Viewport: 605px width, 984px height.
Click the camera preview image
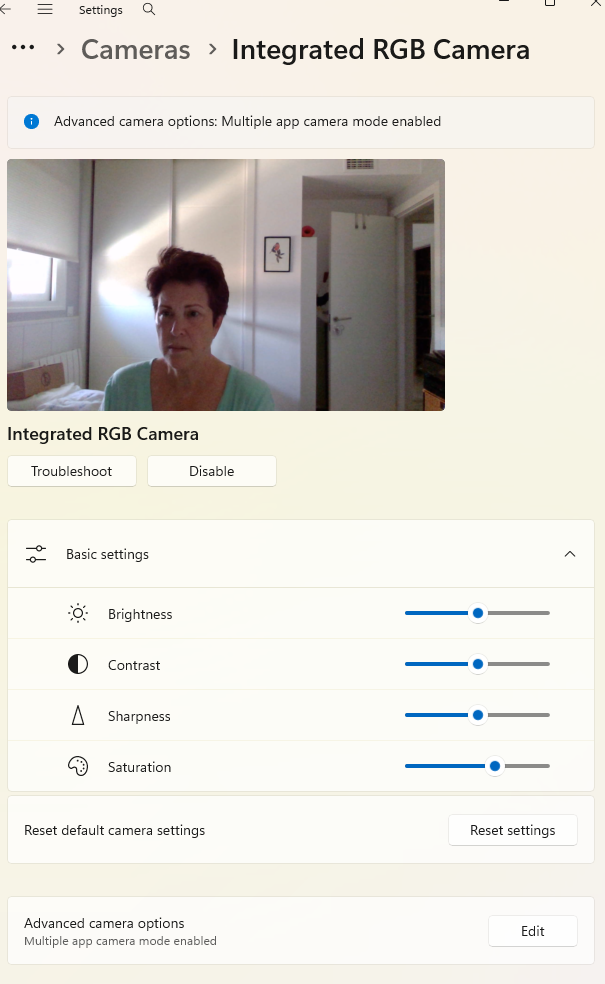click(x=226, y=285)
